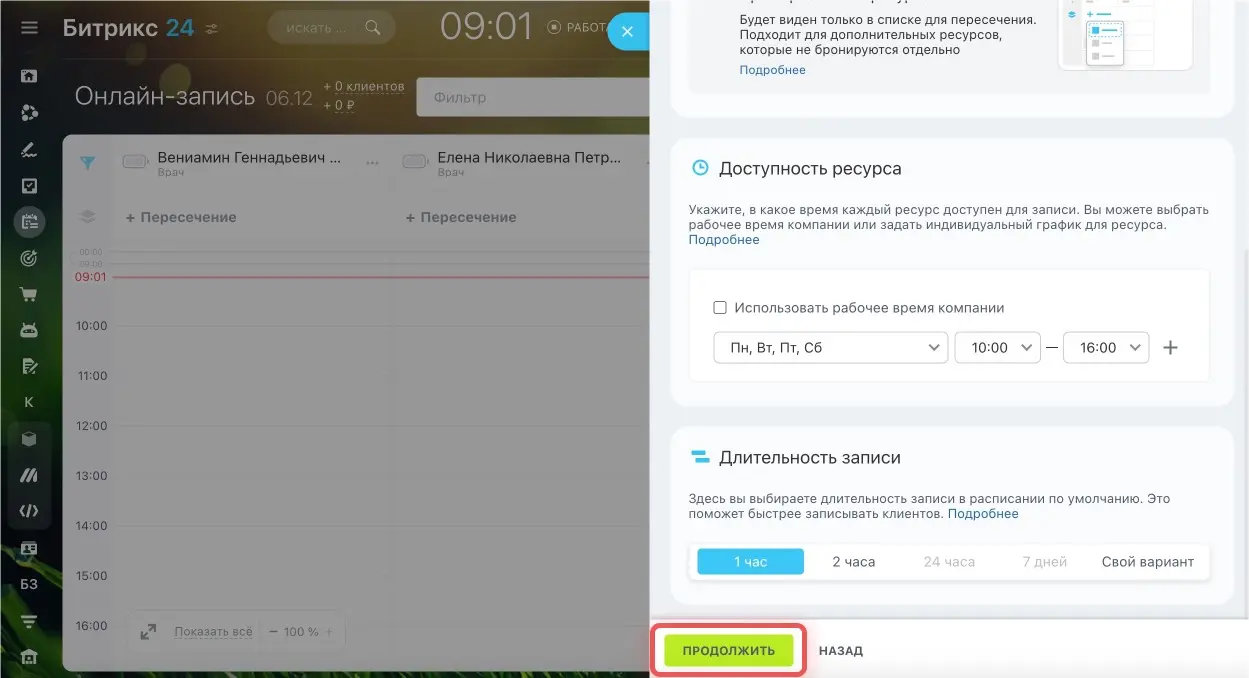
Task: Click the blue funnel filter icon in the schedule
Action: pos(88,163)
